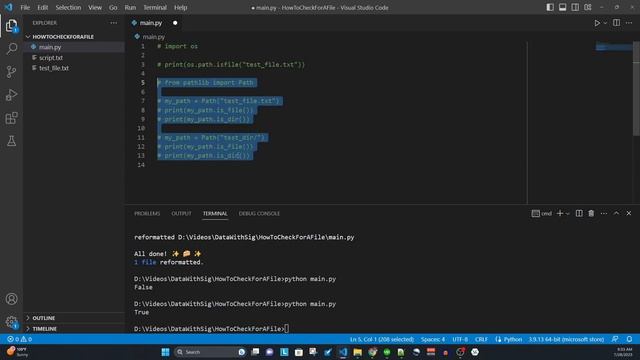This screenshot has height=360, width=640.
Task: Toggle primary side bar visibility
Action: click(x=550, y=7)
